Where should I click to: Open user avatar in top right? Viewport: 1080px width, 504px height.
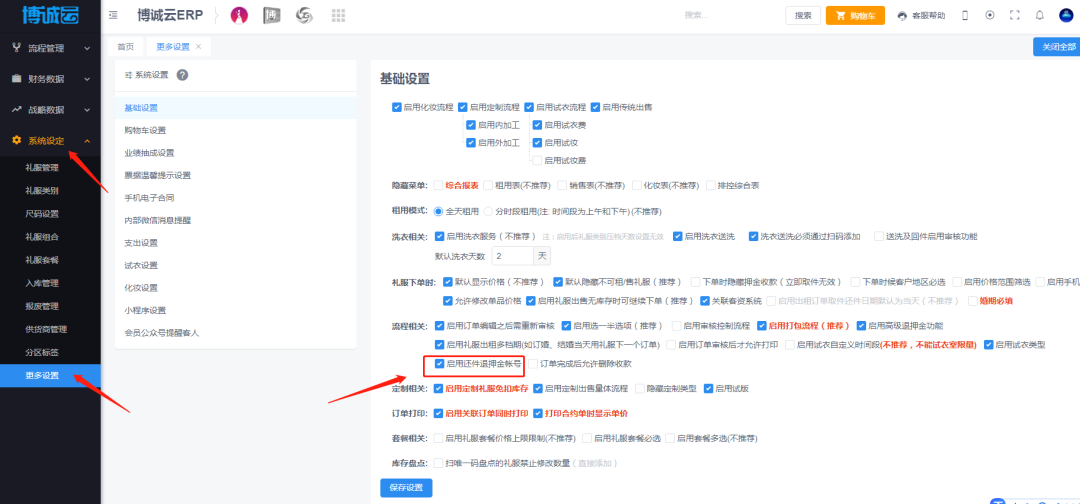click(1066, 15)
